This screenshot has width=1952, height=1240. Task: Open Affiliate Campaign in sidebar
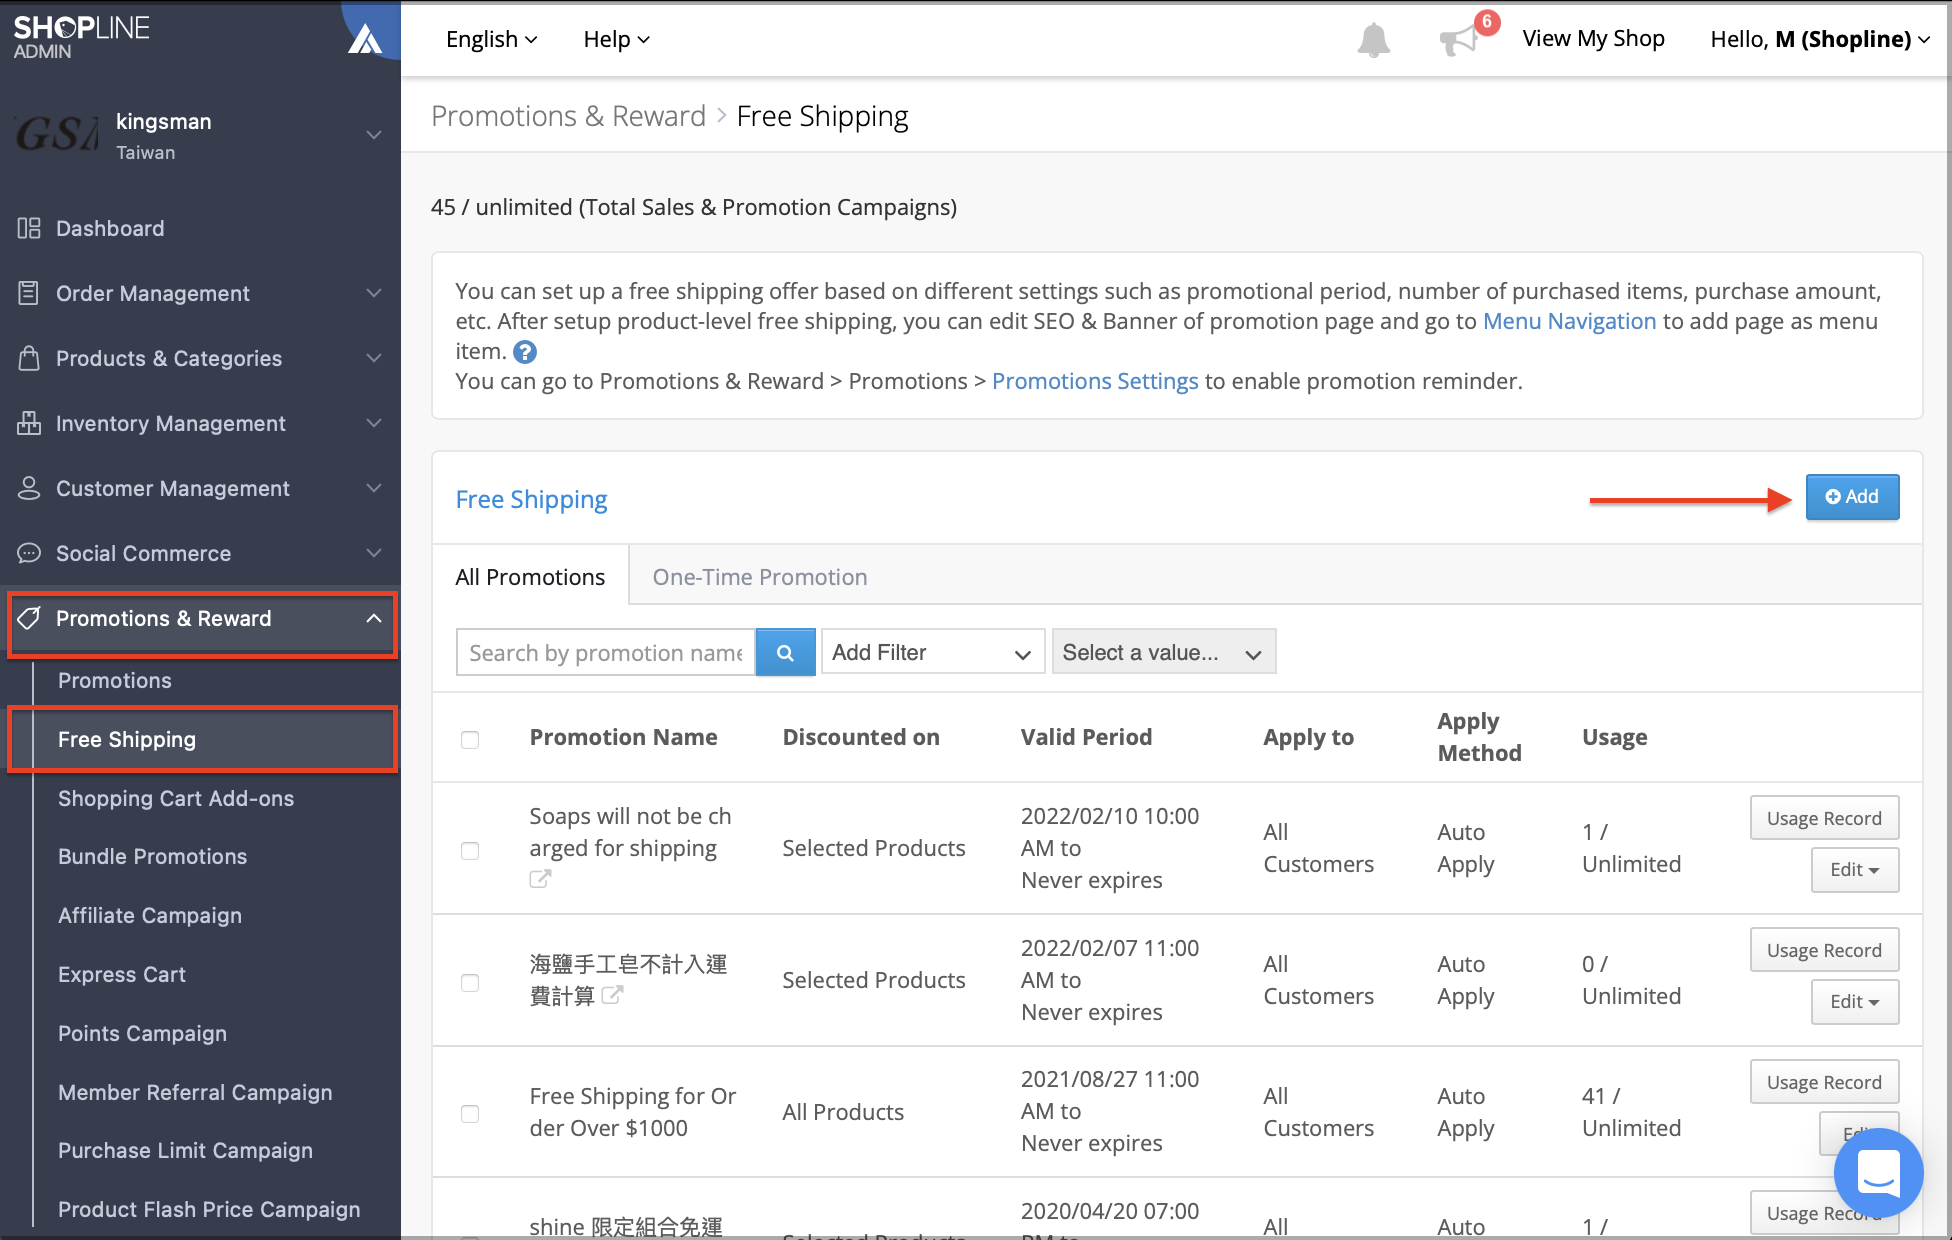click(150, 915)
